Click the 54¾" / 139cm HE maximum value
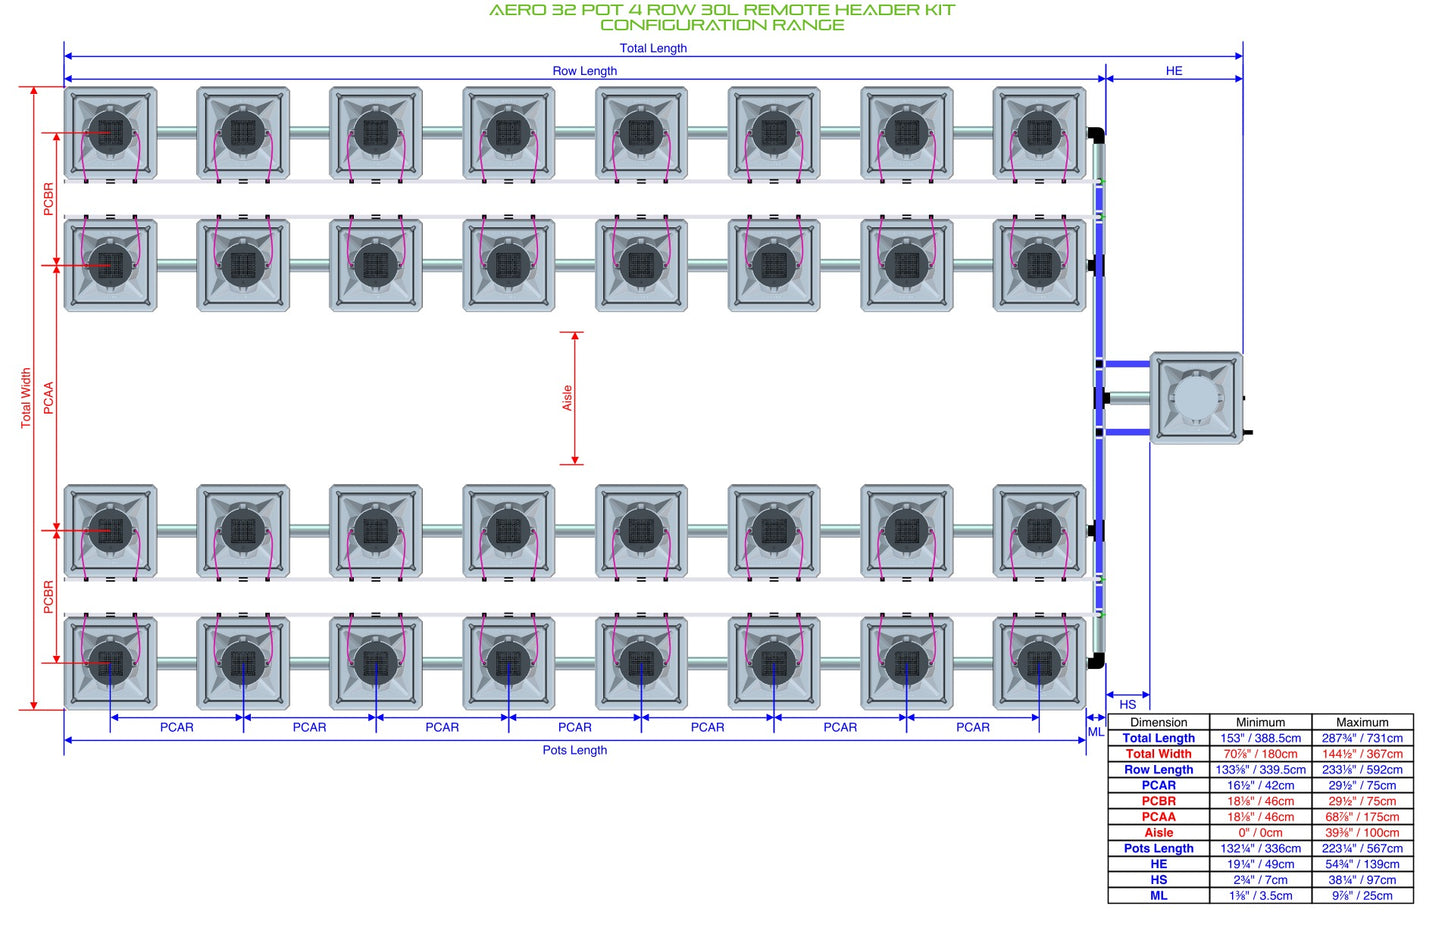Viewport: 1445px width, 937px height. pyautogui.click(x=1362, y=864)
